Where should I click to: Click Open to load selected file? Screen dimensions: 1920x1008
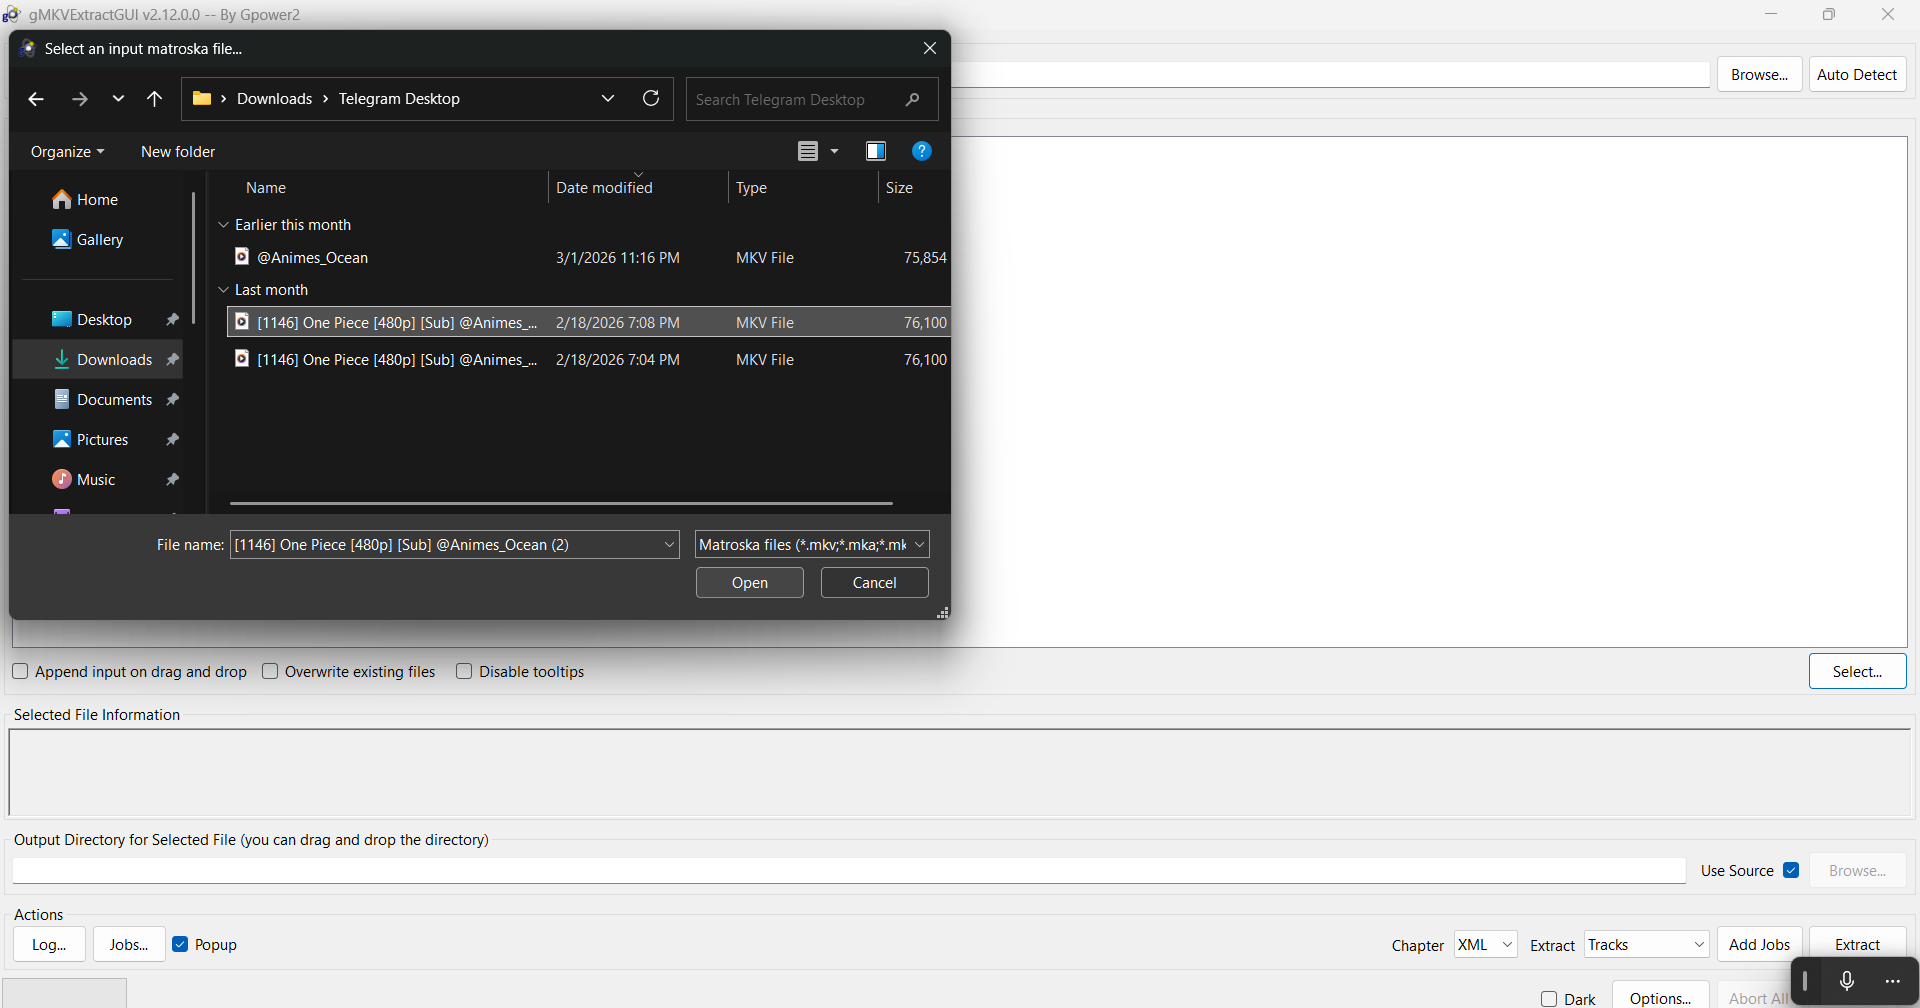click(749, 583)
